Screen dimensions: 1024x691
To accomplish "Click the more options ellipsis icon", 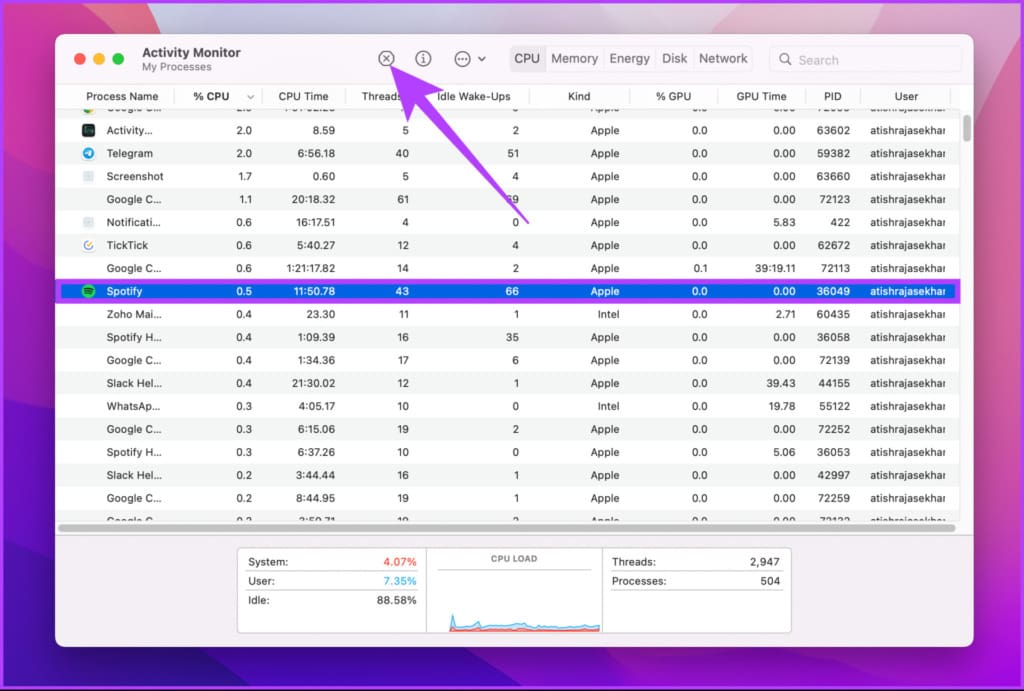I will pyautogui.click(x=462, y=59).
